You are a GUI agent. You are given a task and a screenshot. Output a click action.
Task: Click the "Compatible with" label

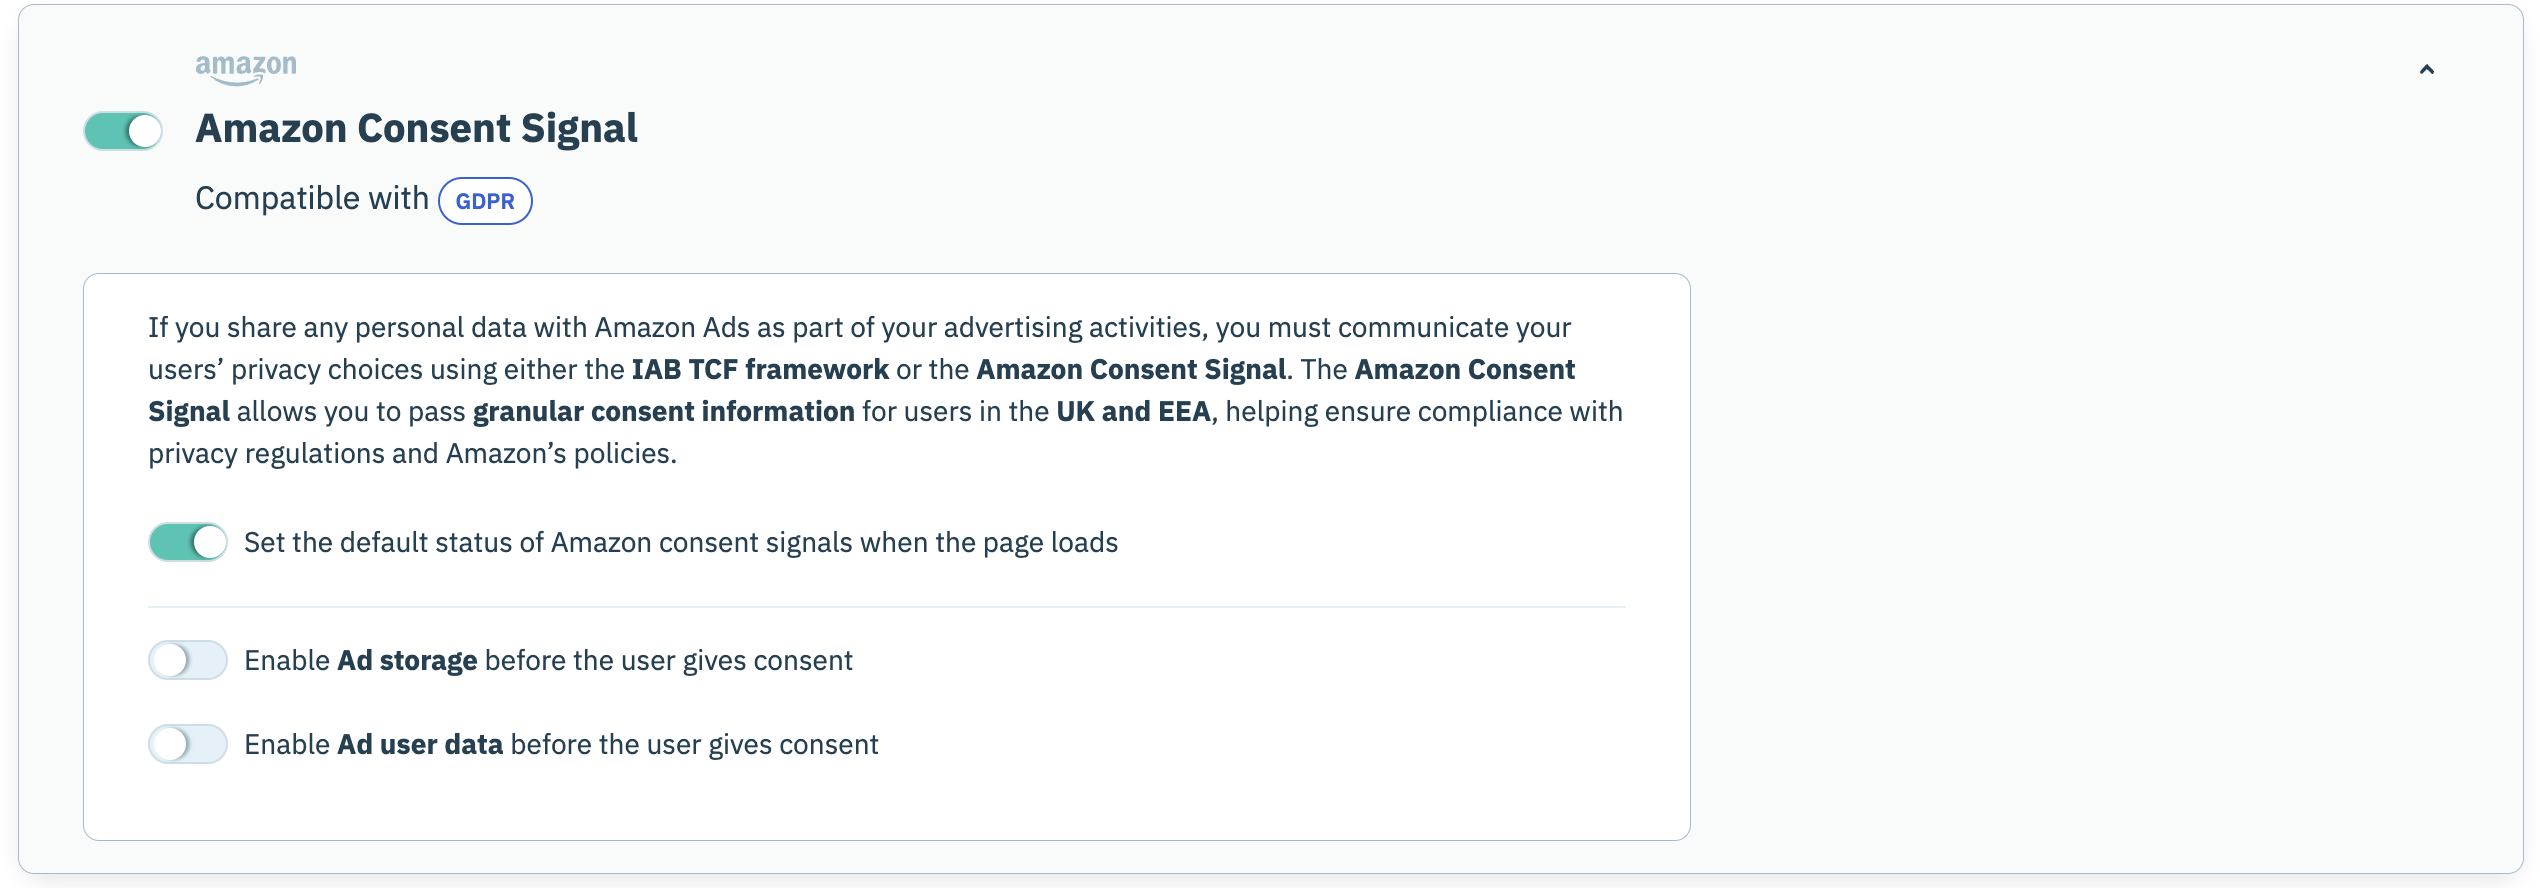click(x=311, y=199)
